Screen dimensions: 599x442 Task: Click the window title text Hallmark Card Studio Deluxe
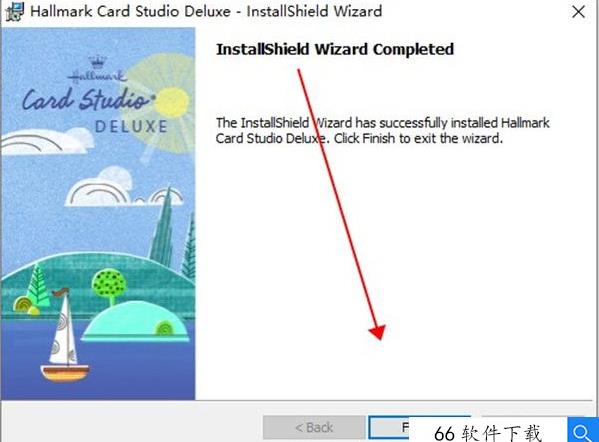pos(130,11)
